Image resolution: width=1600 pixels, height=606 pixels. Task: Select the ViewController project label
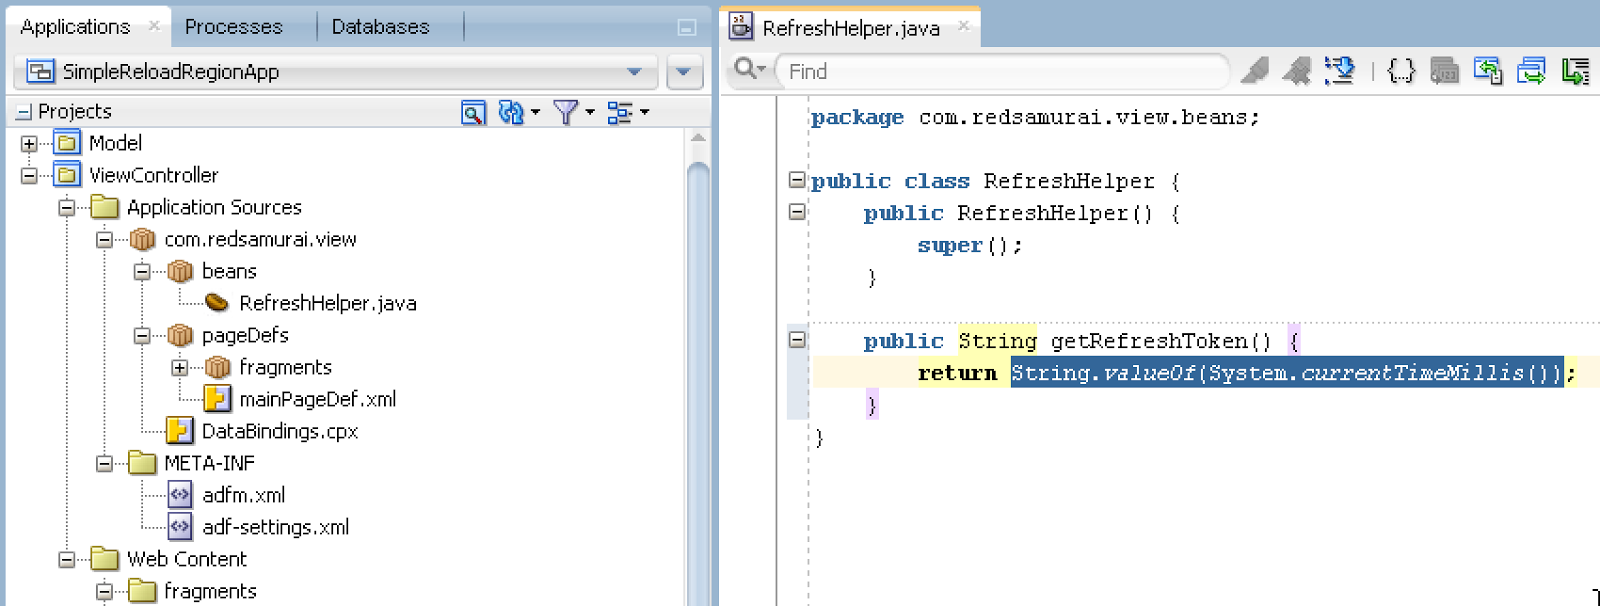coord(153,175)
